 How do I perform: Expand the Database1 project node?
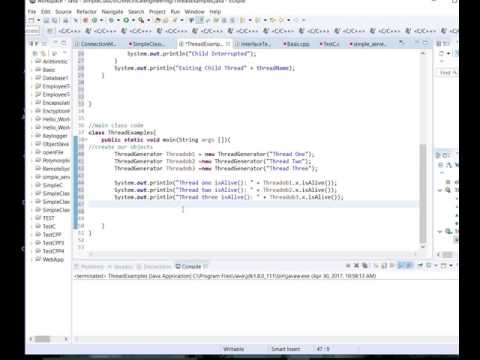coord(32,78)
